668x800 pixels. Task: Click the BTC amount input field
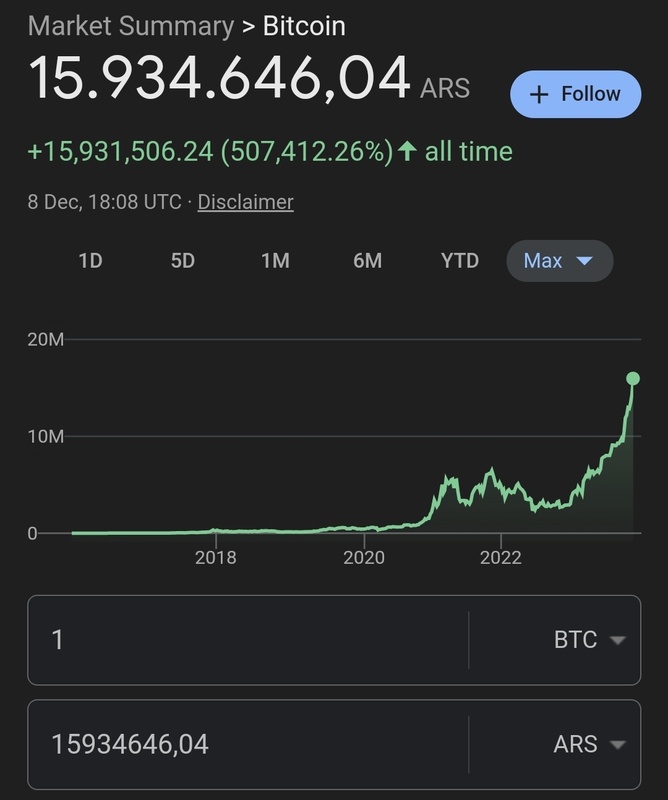tap(247, 640)
